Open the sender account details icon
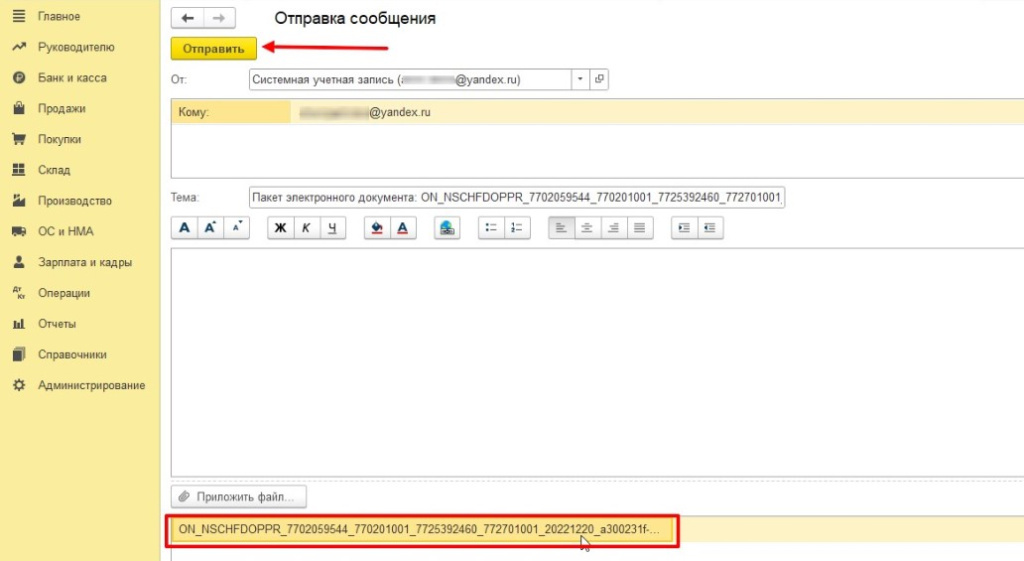 (599, 79)
